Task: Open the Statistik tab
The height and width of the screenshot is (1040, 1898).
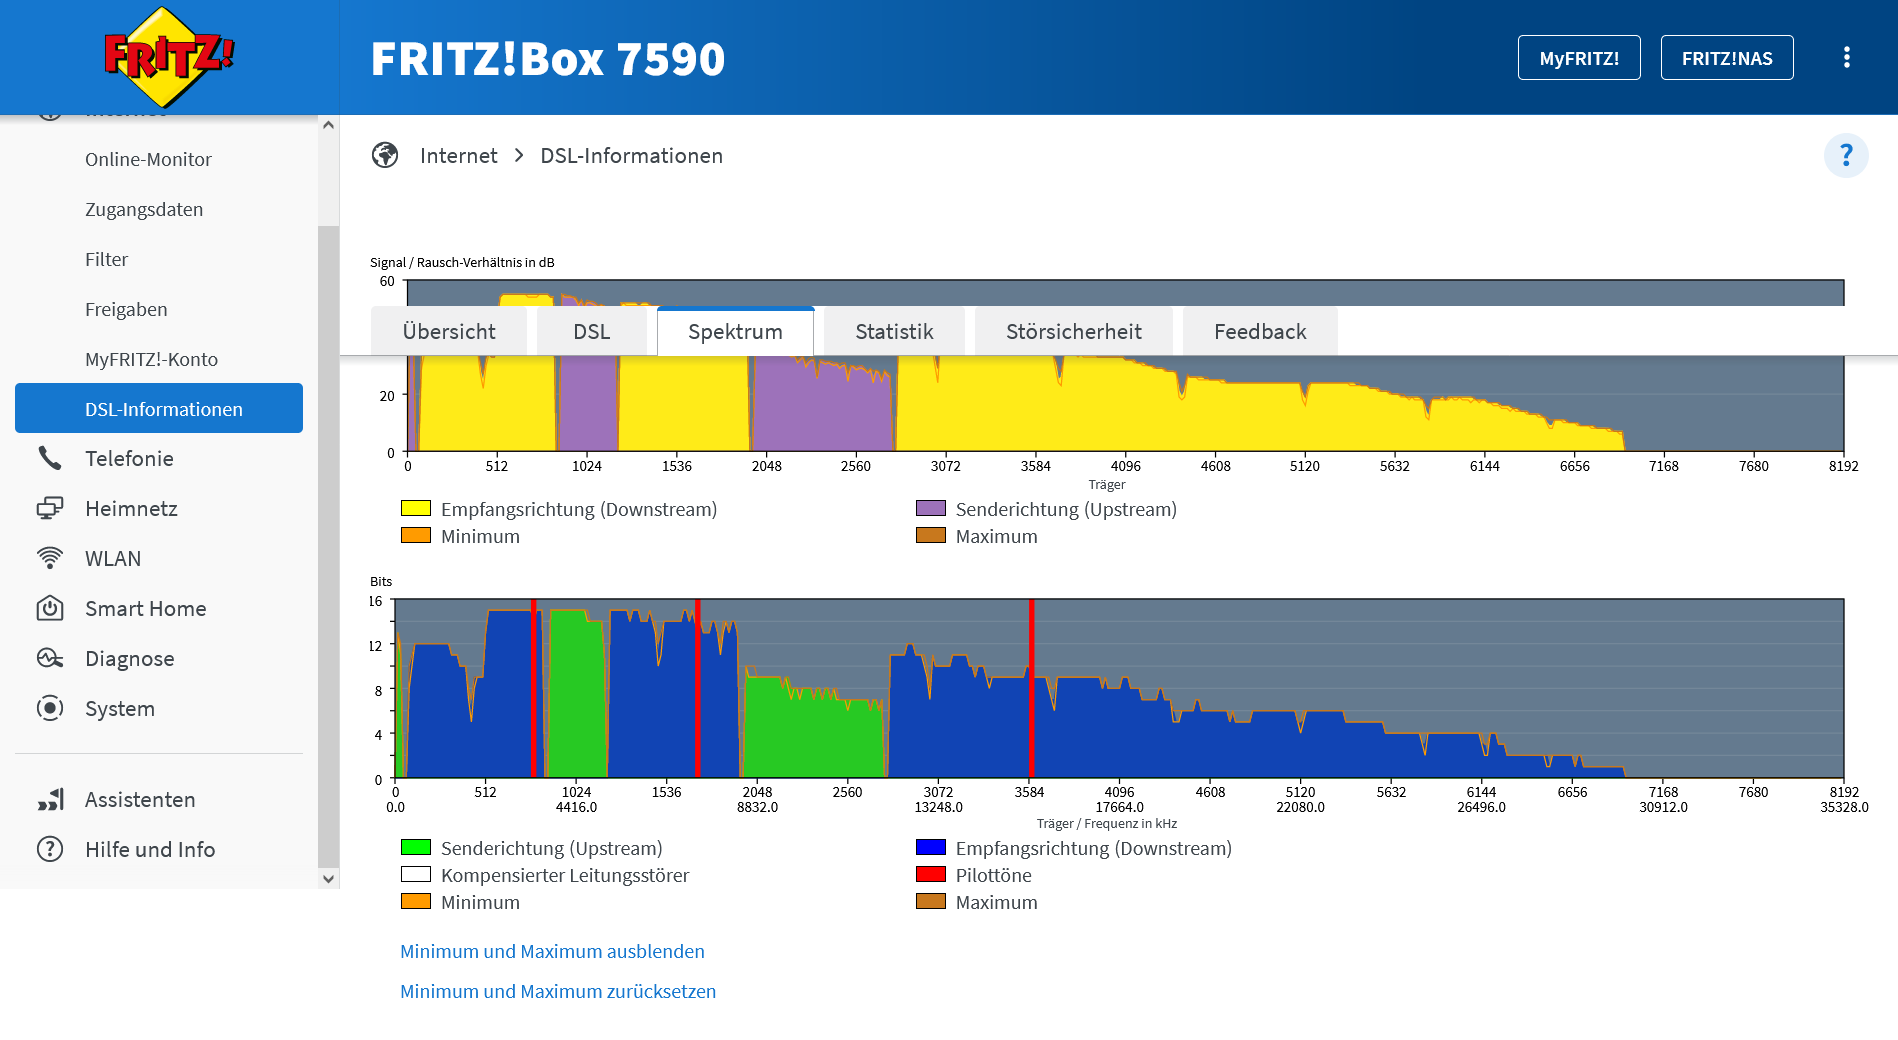Action: point(894,331)
